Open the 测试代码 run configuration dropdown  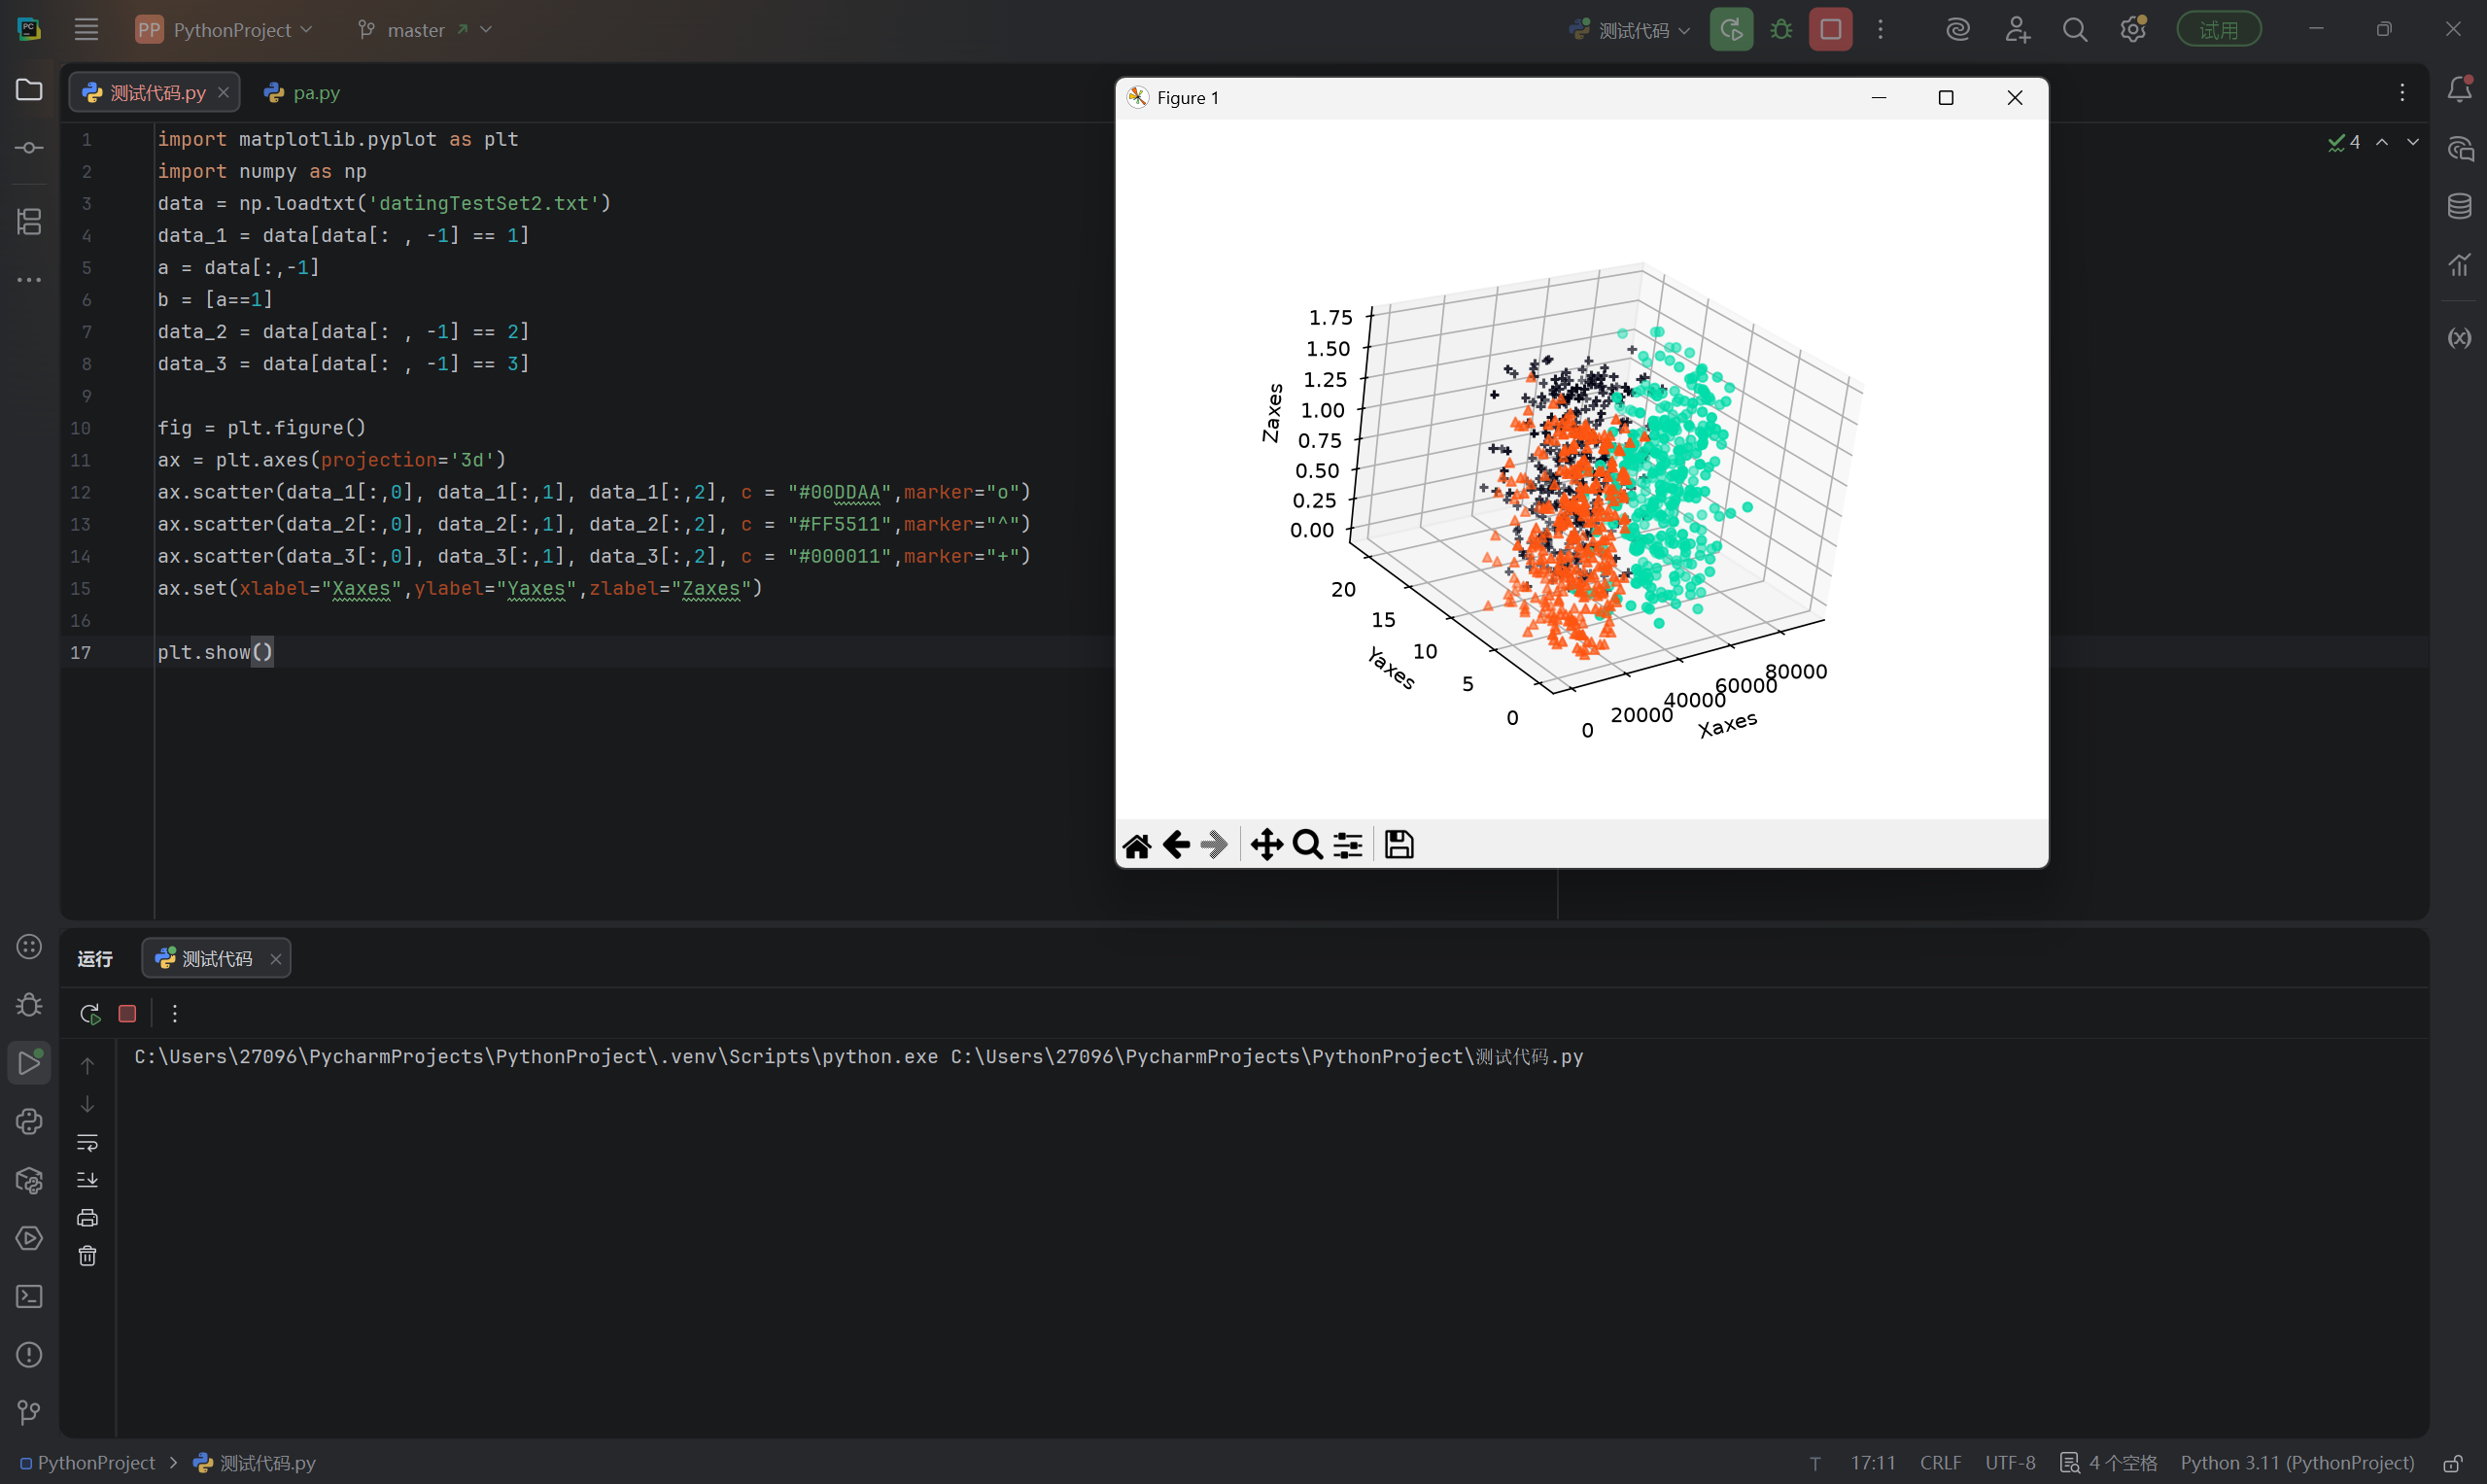tap(1629, 30)
